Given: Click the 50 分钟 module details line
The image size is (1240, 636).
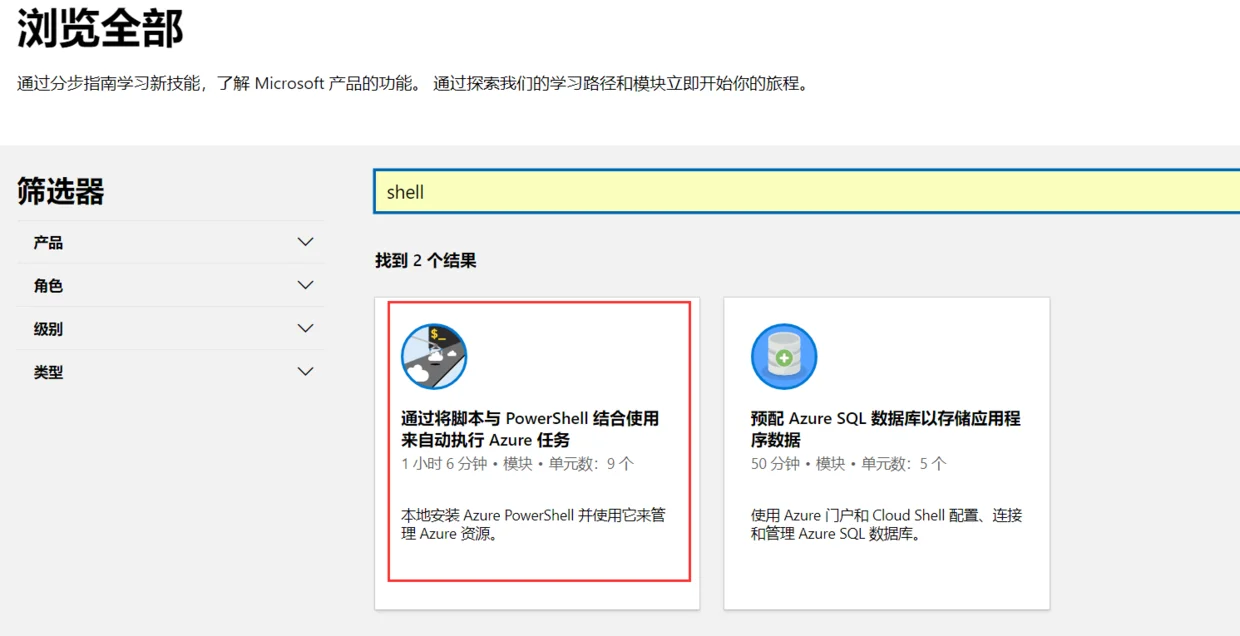Looking at the screenshot, I should 849,463.
